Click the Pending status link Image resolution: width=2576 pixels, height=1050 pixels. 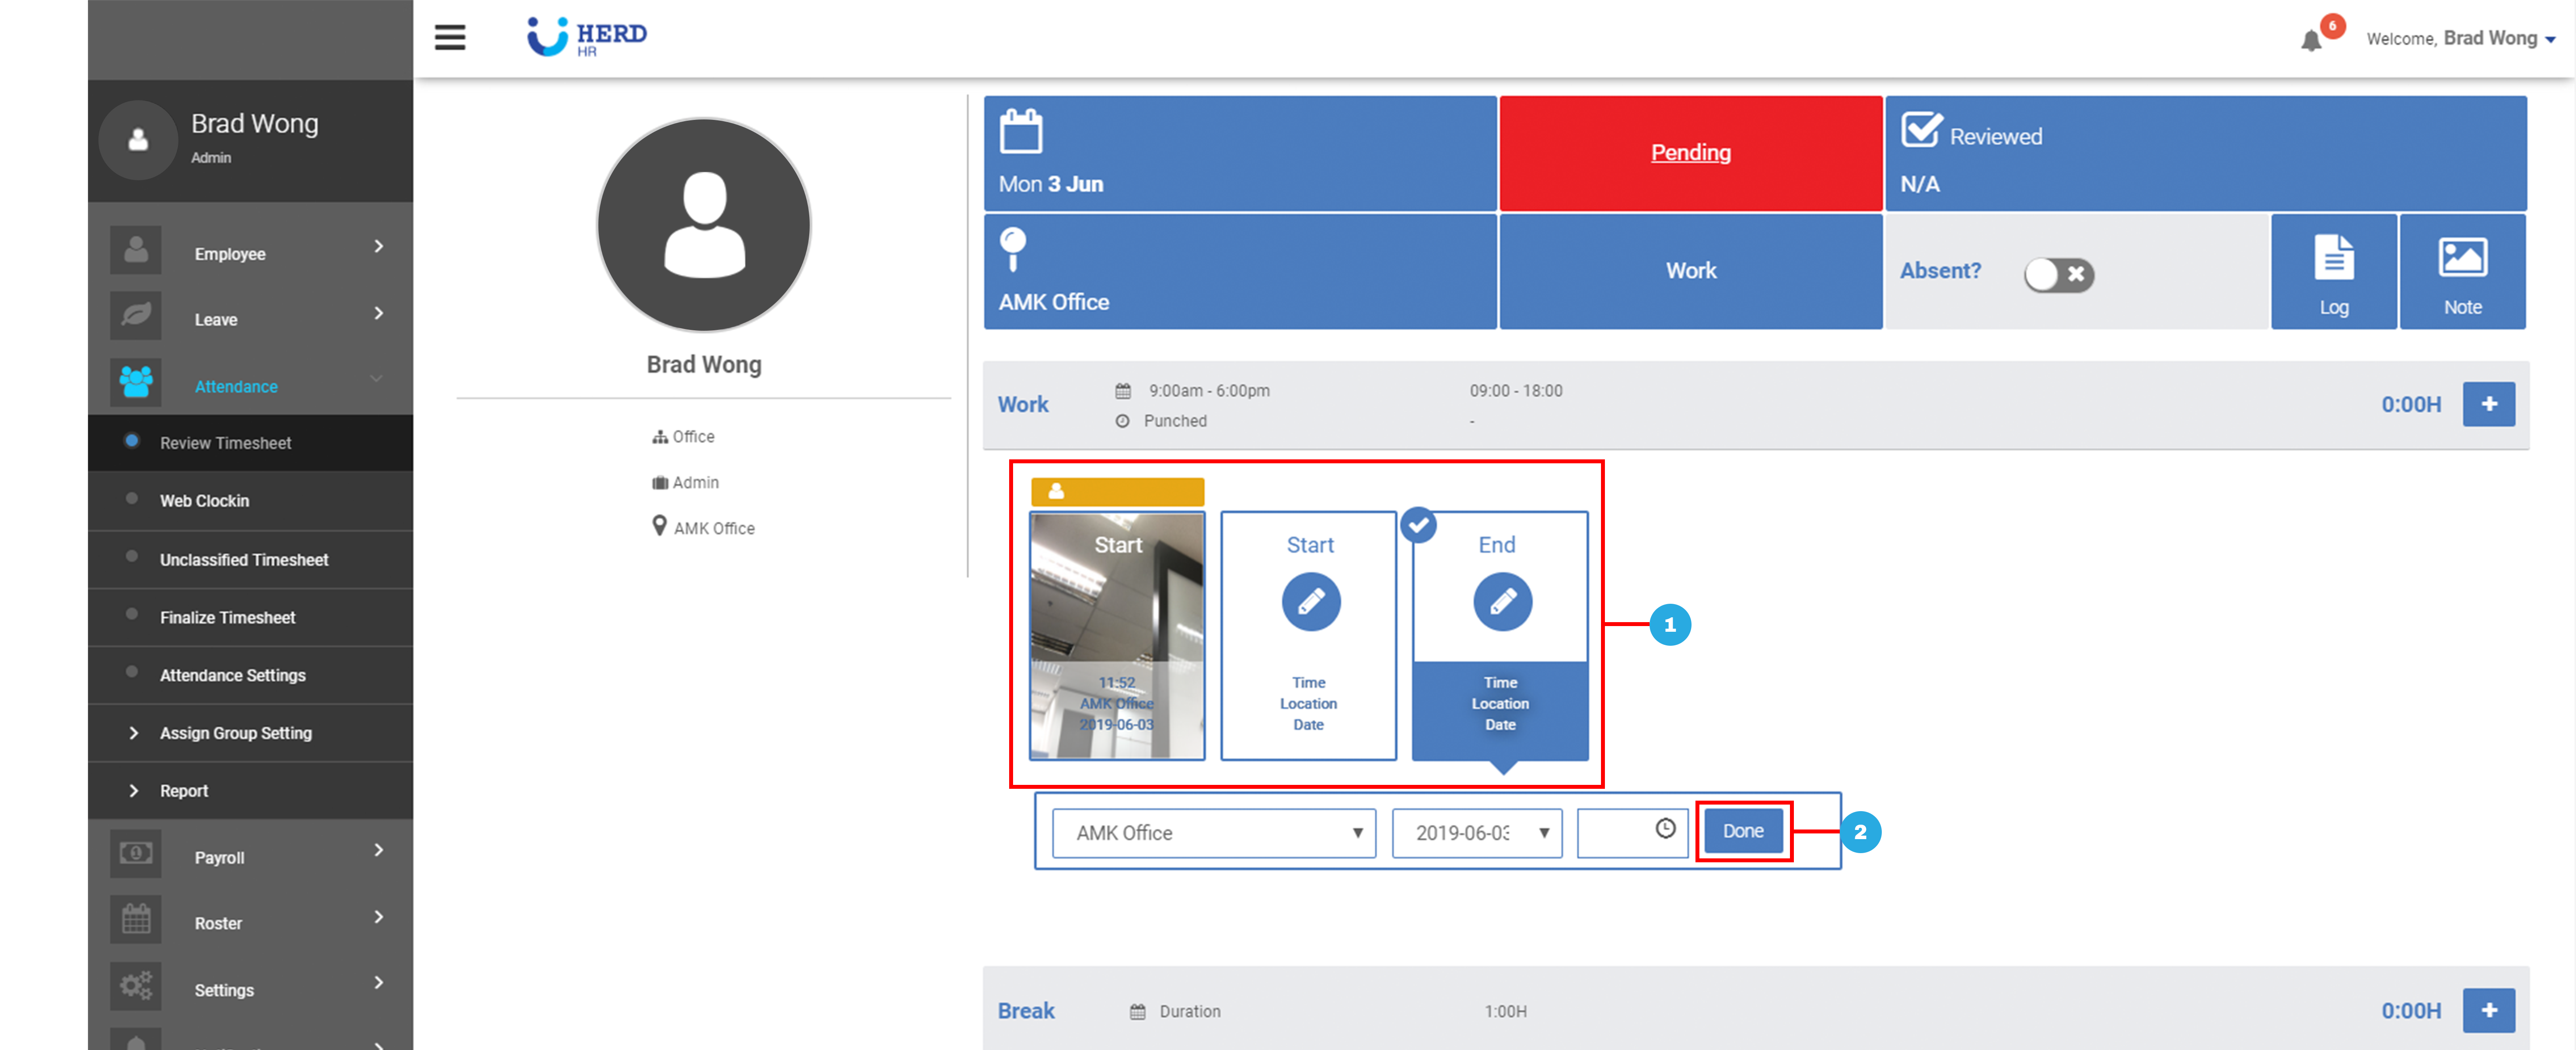coord(1690,153)
